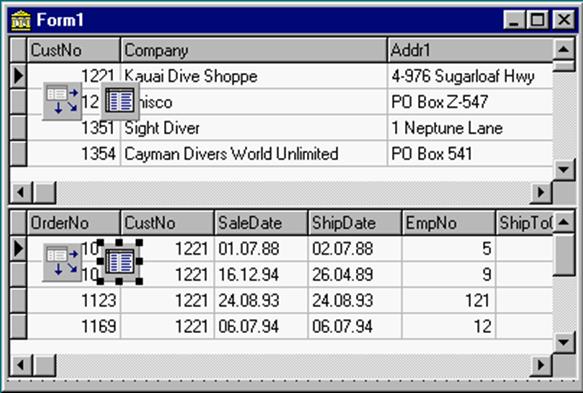Select the Sight Diver company cell
Viewport: 583px width, 393px height.
[254, 128]
